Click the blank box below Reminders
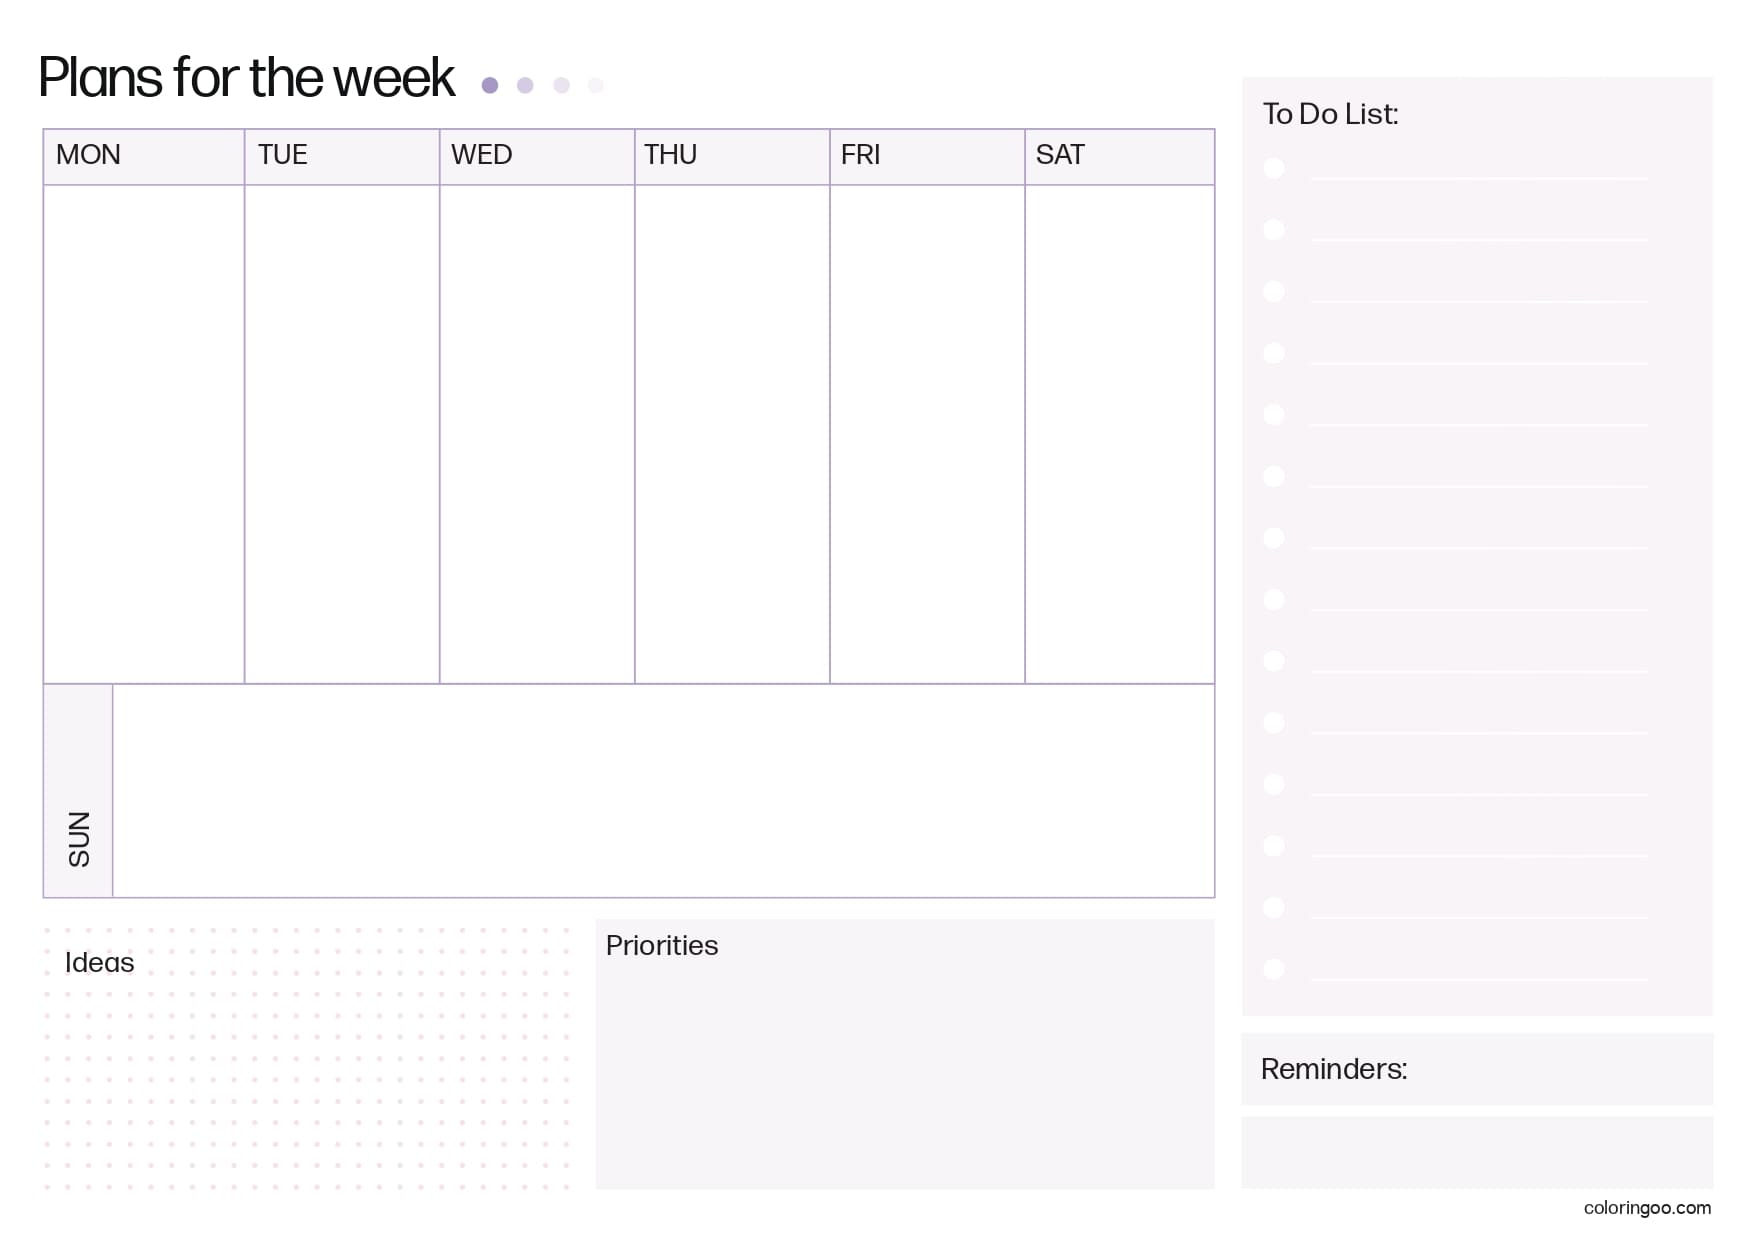 (1477, 1152)
